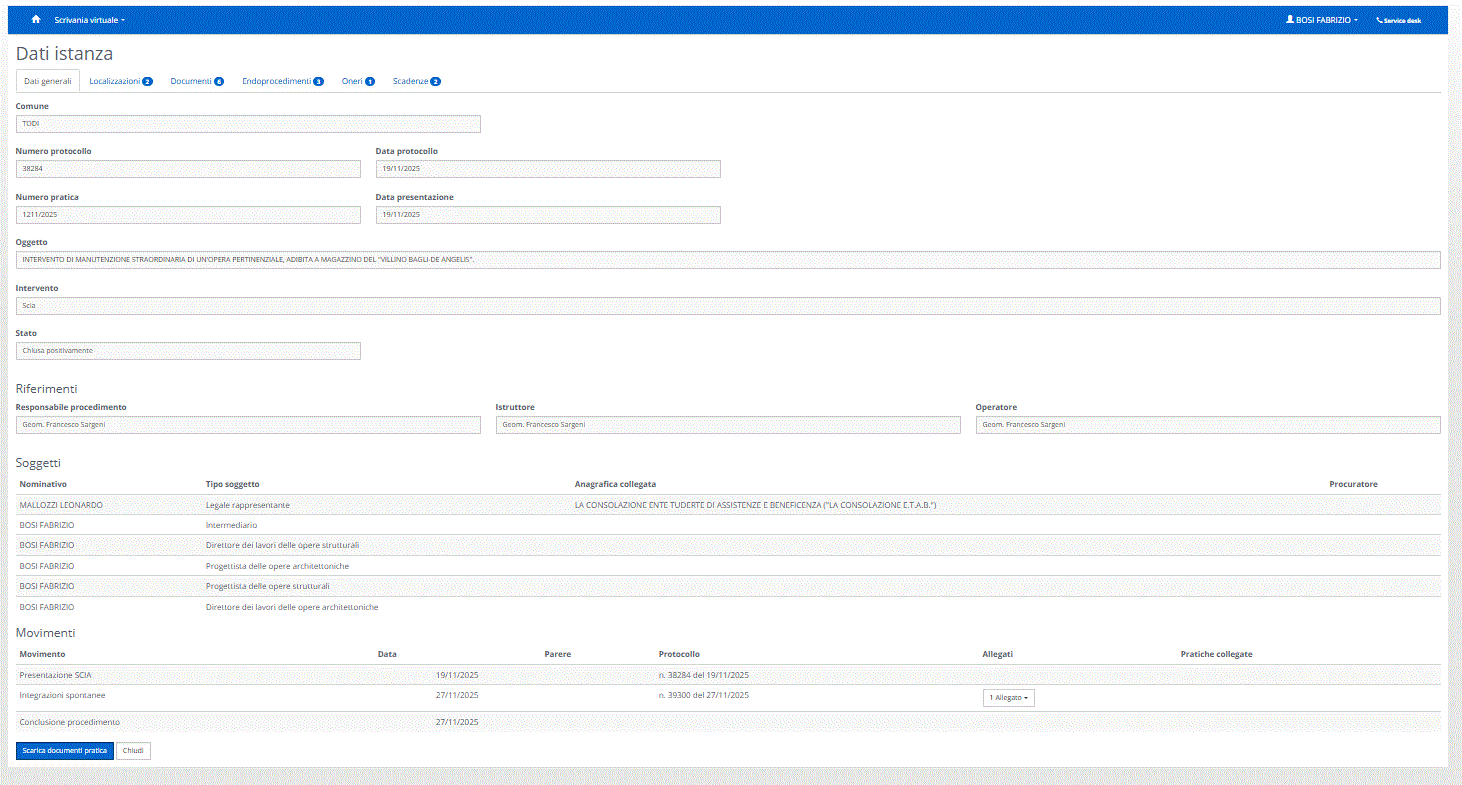This screenshot has width=1462, height=785.
Task: Click the Chiudi button
Action: click(133, 750)
